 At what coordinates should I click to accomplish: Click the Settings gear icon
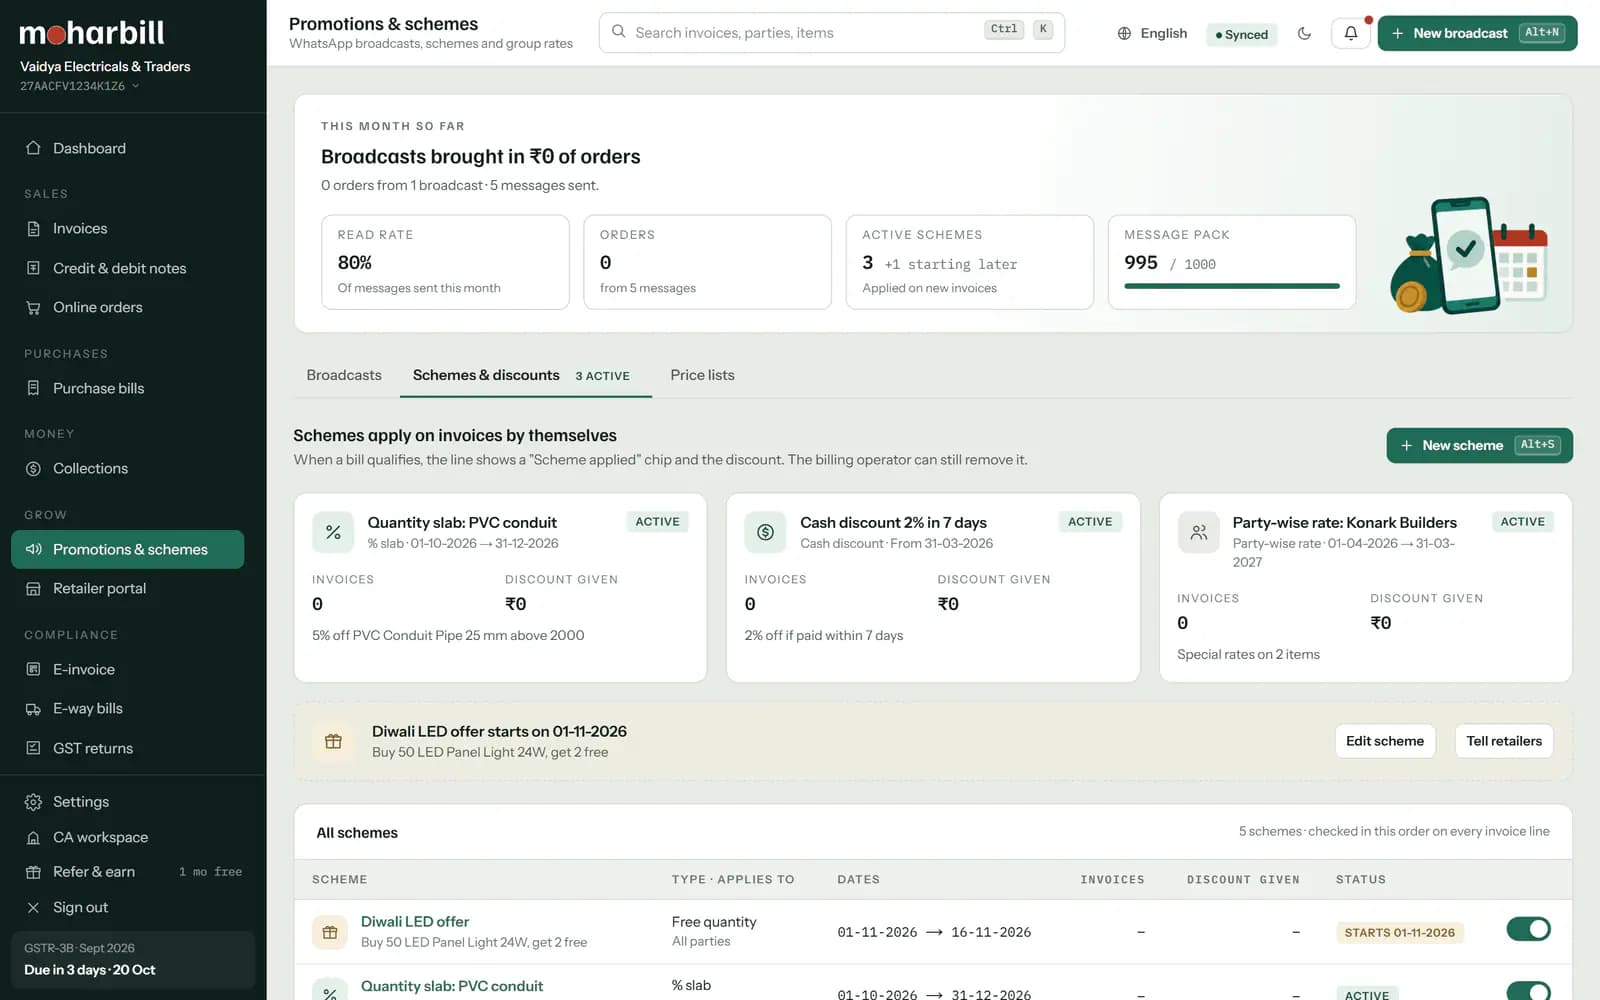33,802
